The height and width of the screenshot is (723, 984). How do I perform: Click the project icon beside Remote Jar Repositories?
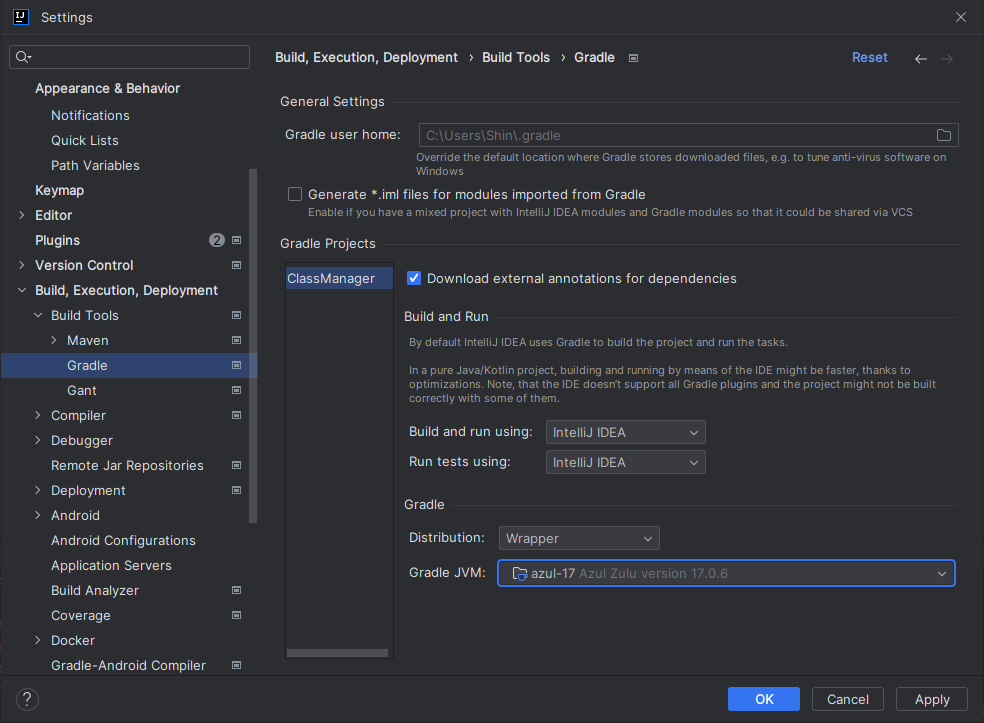click(x=237, y=465)
